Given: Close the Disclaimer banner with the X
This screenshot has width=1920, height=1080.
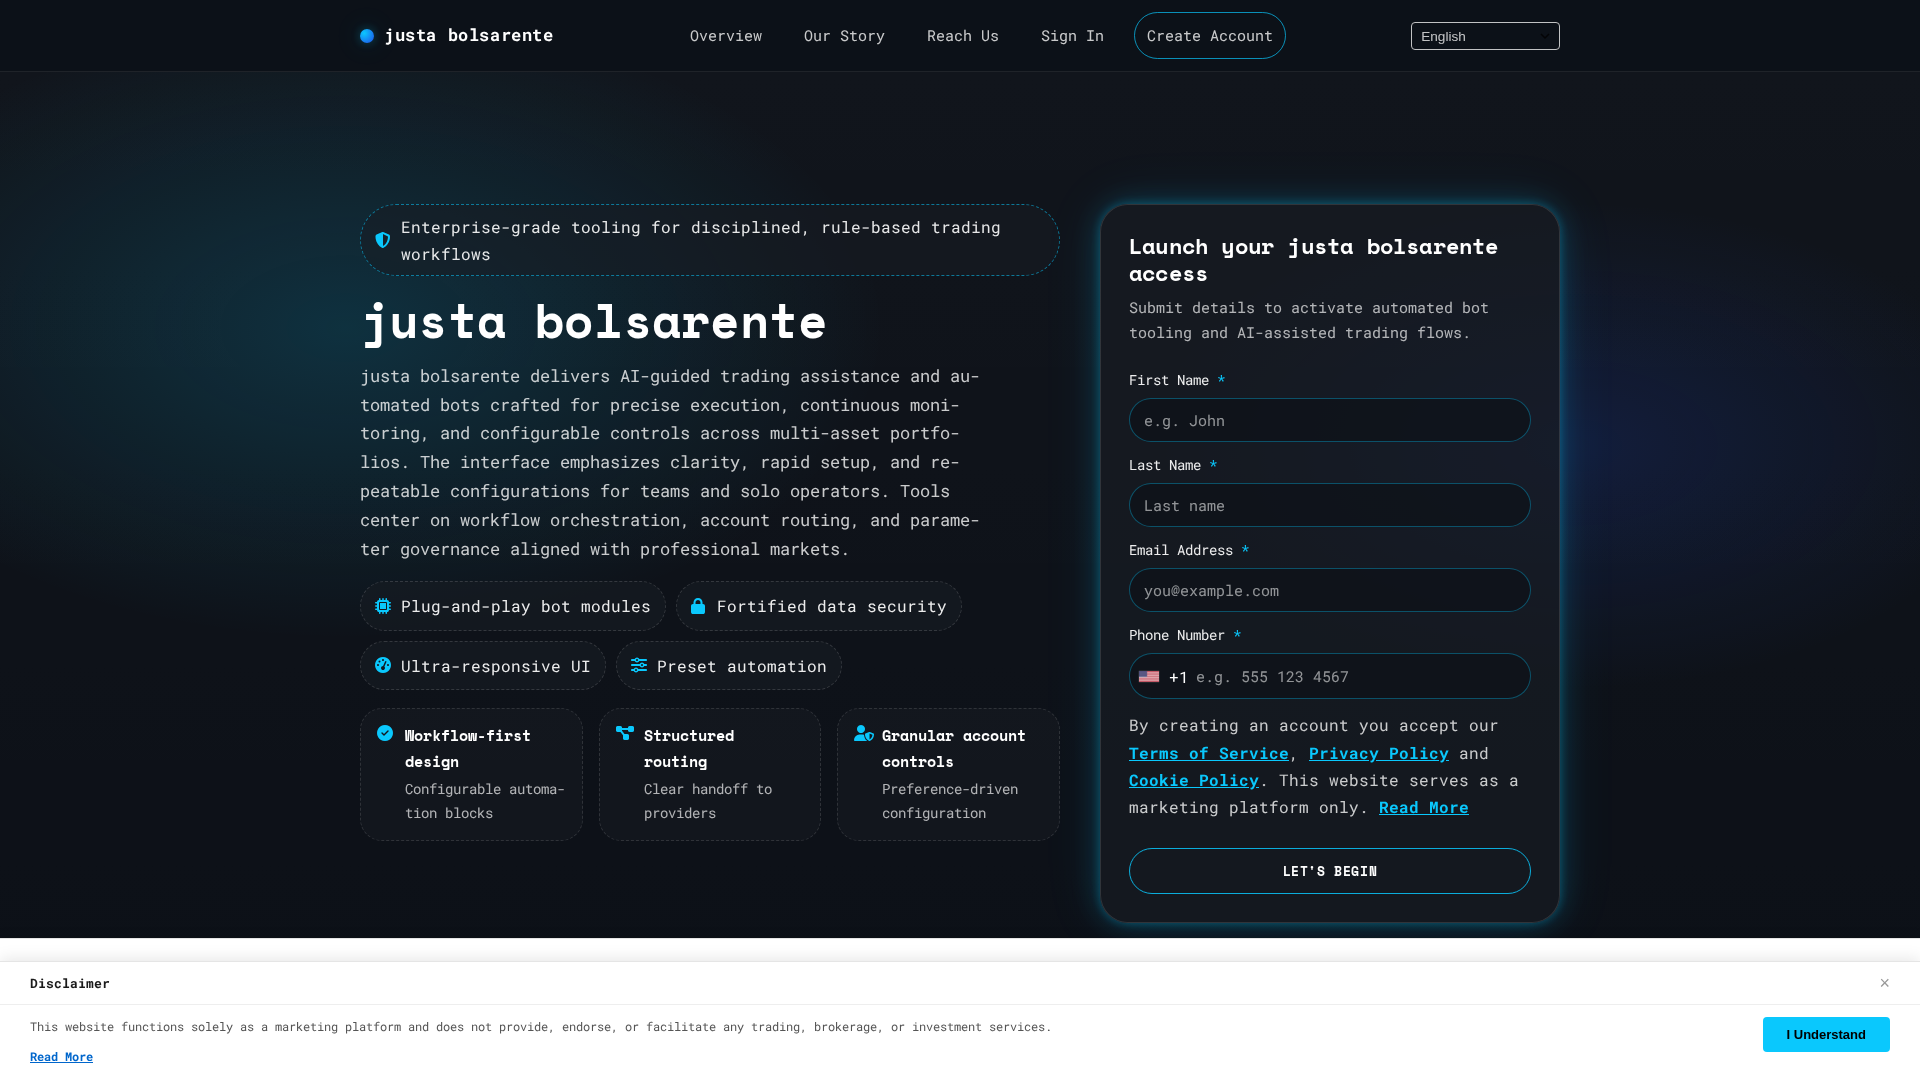Looking at the screenshot, I should (x=1884, y=983).
